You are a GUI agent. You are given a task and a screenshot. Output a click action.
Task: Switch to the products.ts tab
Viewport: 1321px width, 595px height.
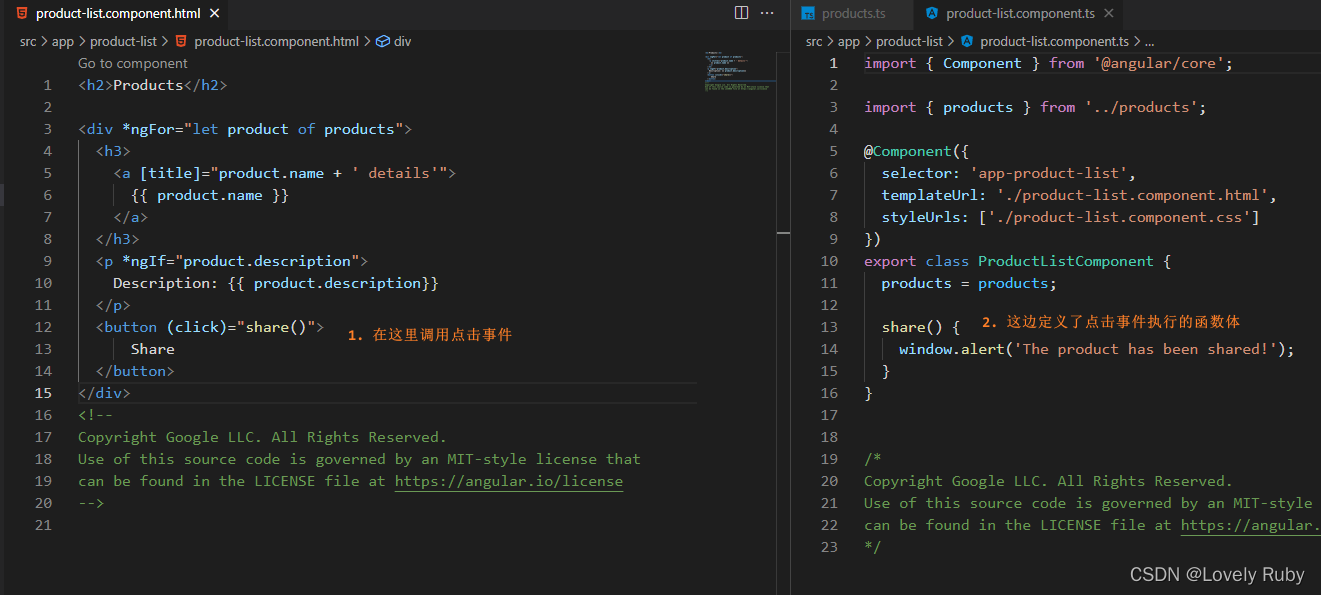(853, 14)
